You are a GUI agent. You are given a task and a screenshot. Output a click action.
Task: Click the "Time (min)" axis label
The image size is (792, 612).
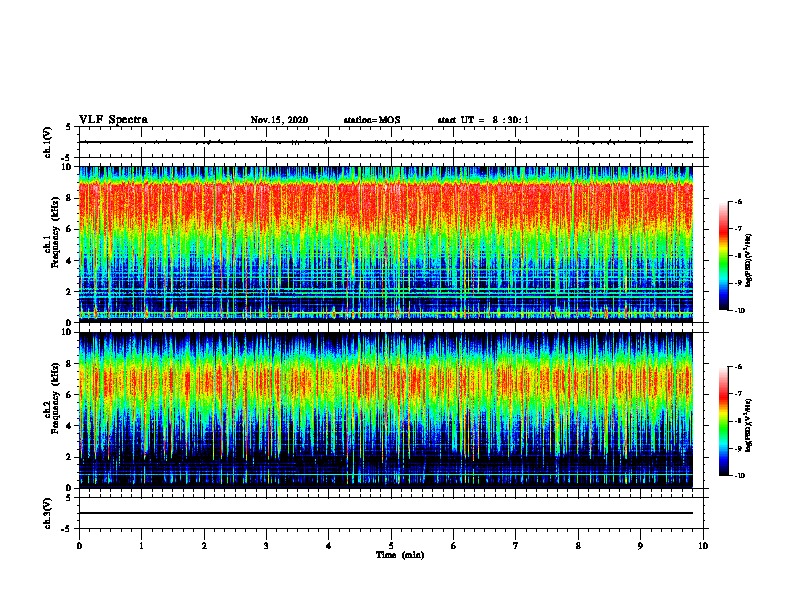click(x=400, y=555)
